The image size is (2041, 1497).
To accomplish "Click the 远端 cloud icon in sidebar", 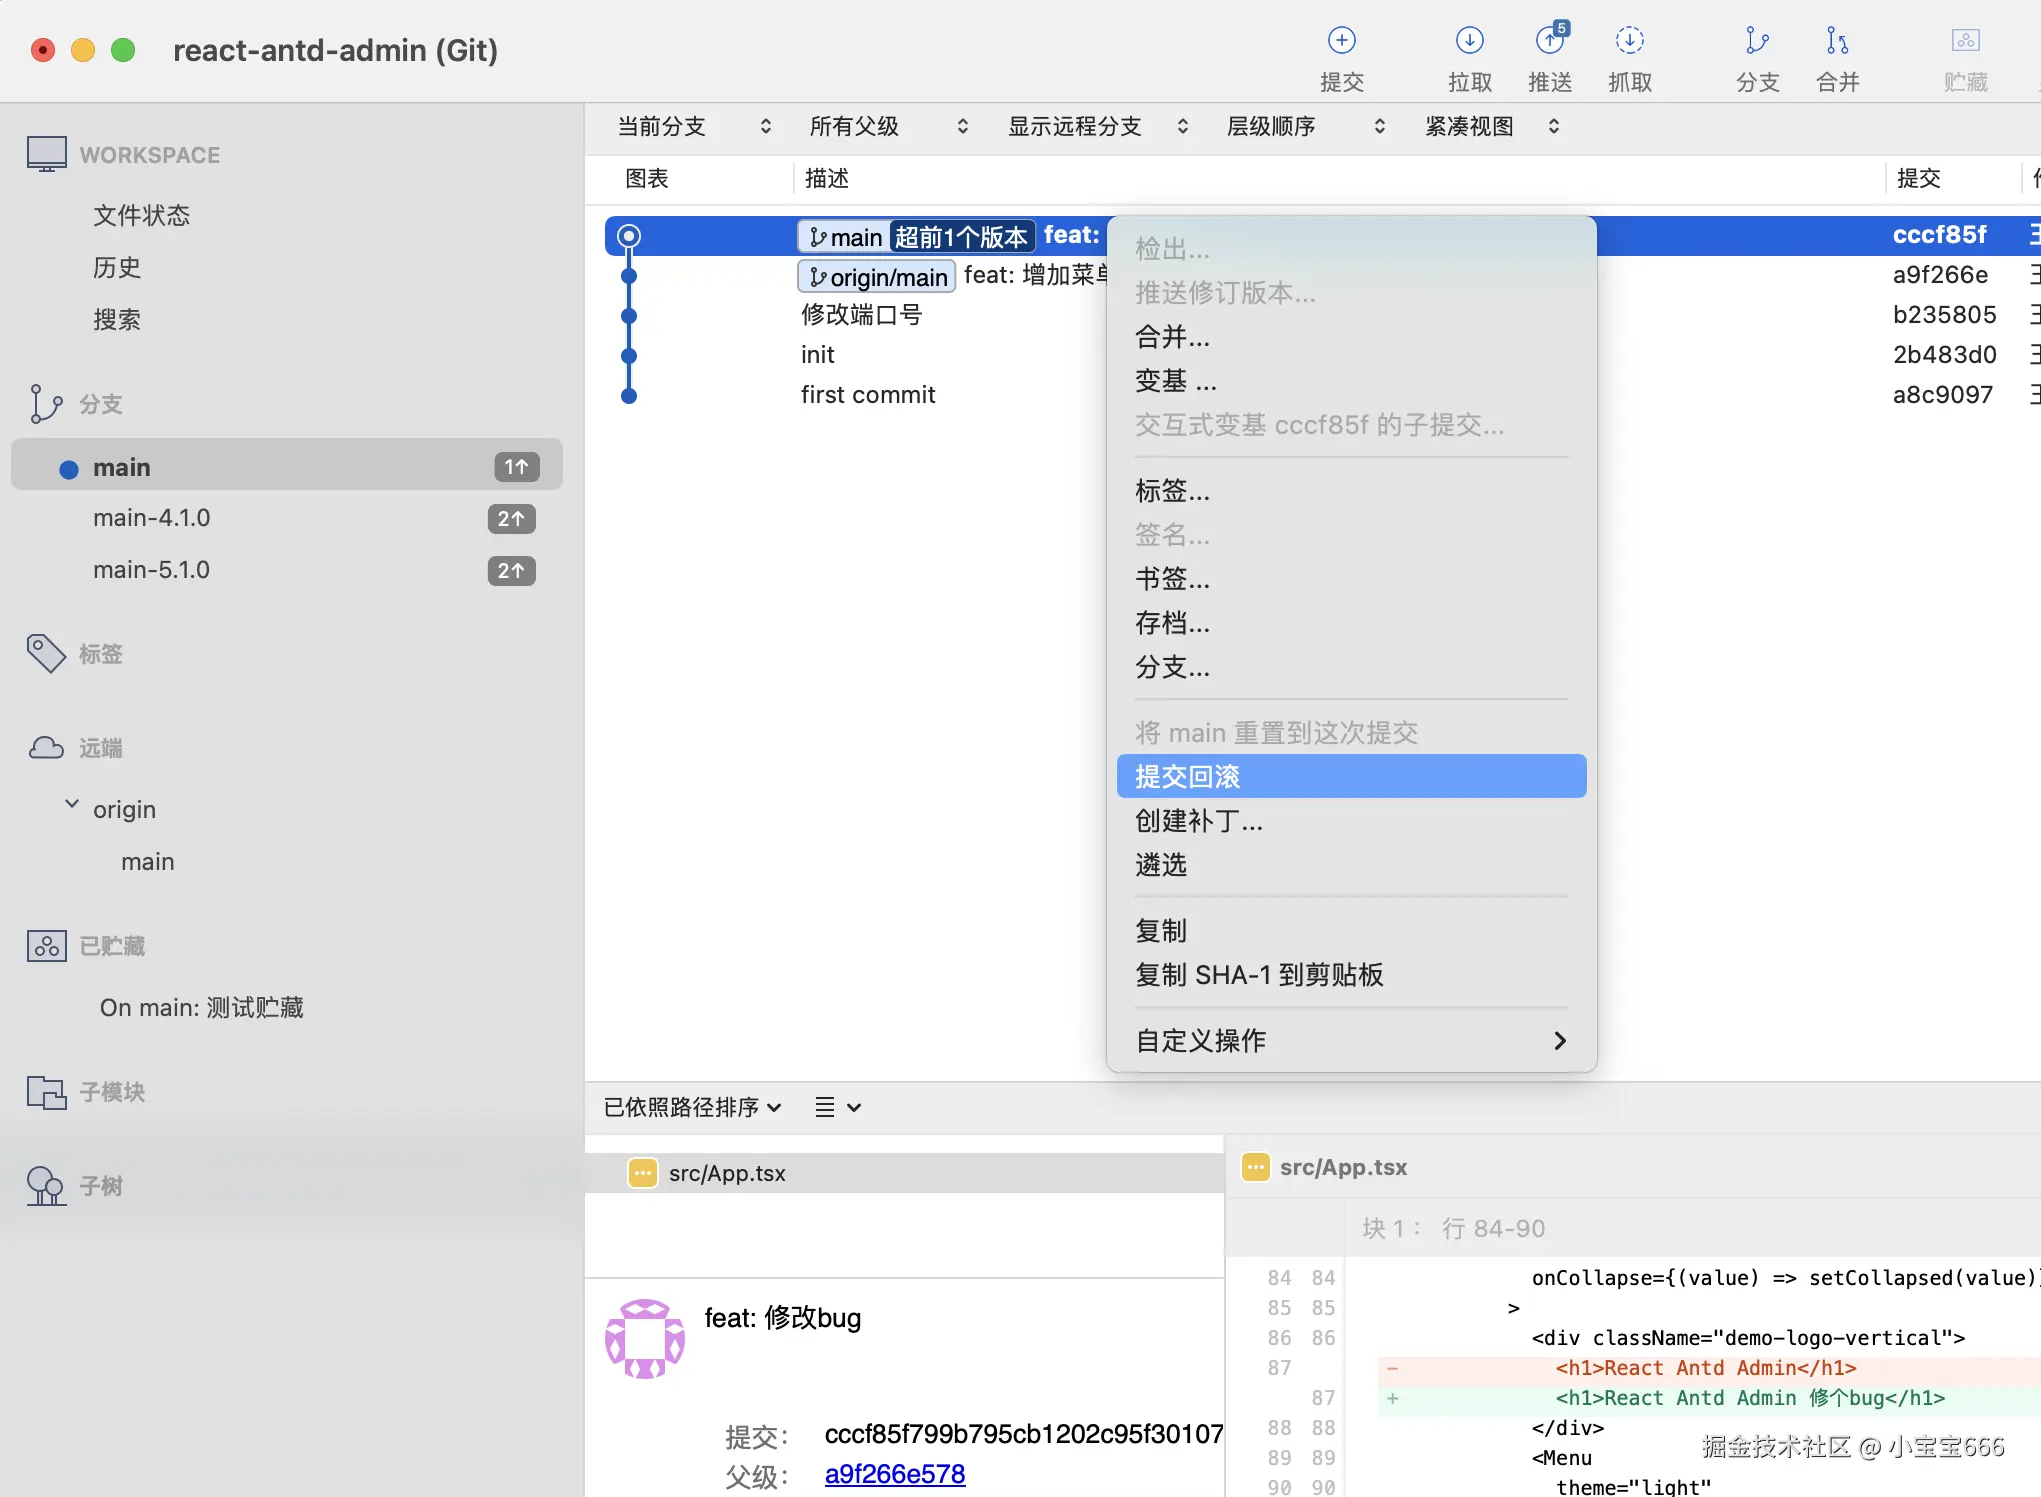I will tap(45, 747).
